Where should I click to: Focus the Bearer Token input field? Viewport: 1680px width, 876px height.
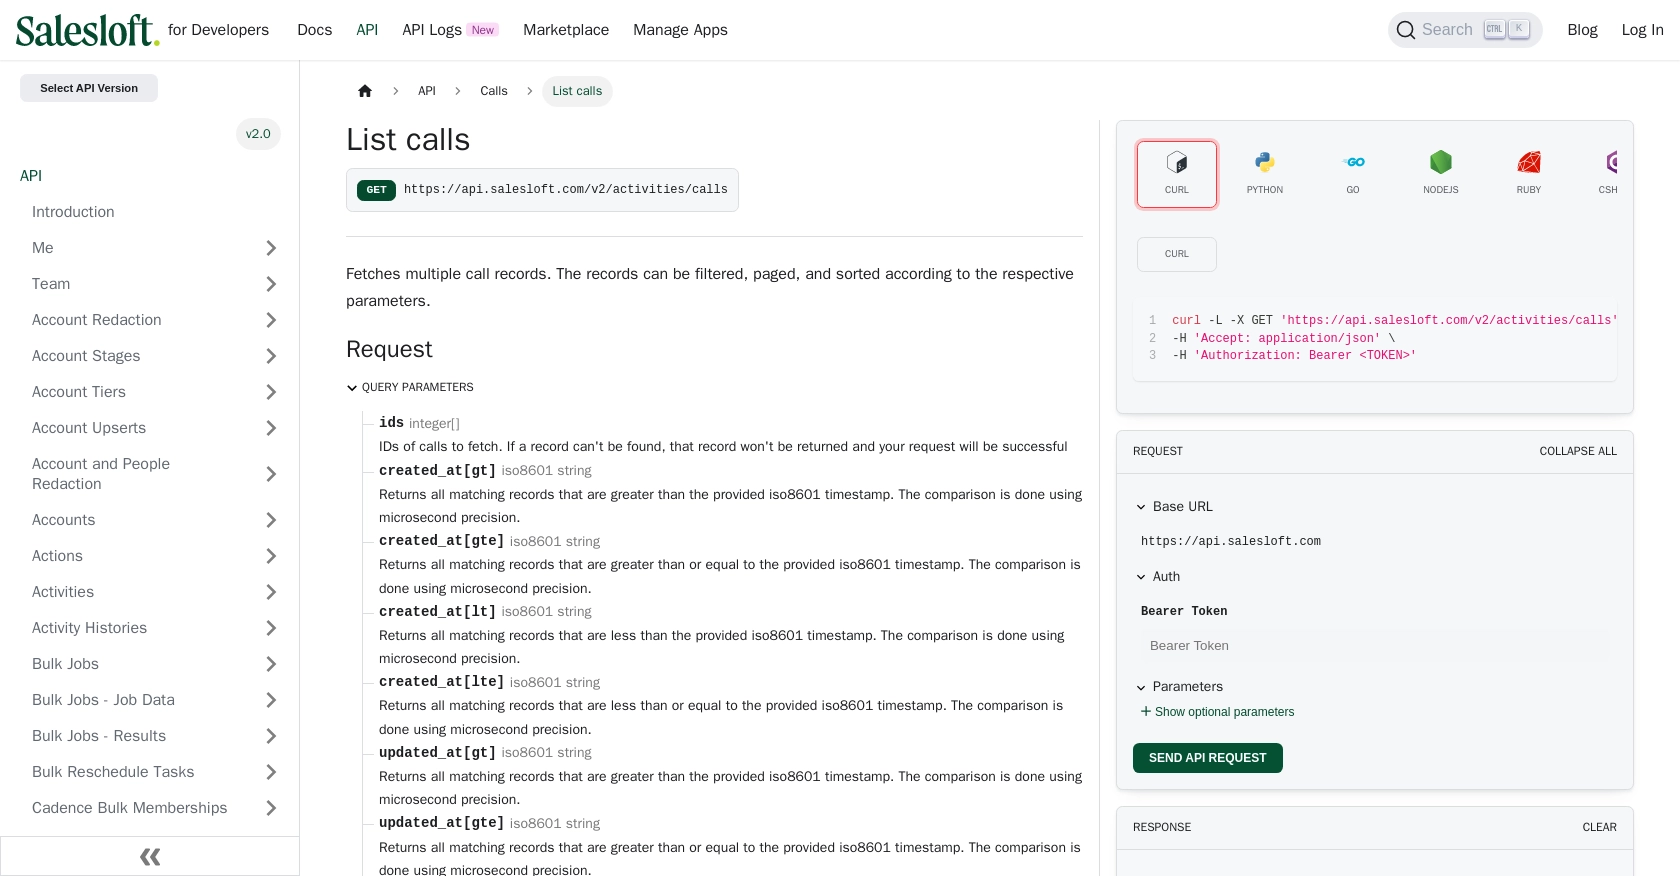point(1375,646)
